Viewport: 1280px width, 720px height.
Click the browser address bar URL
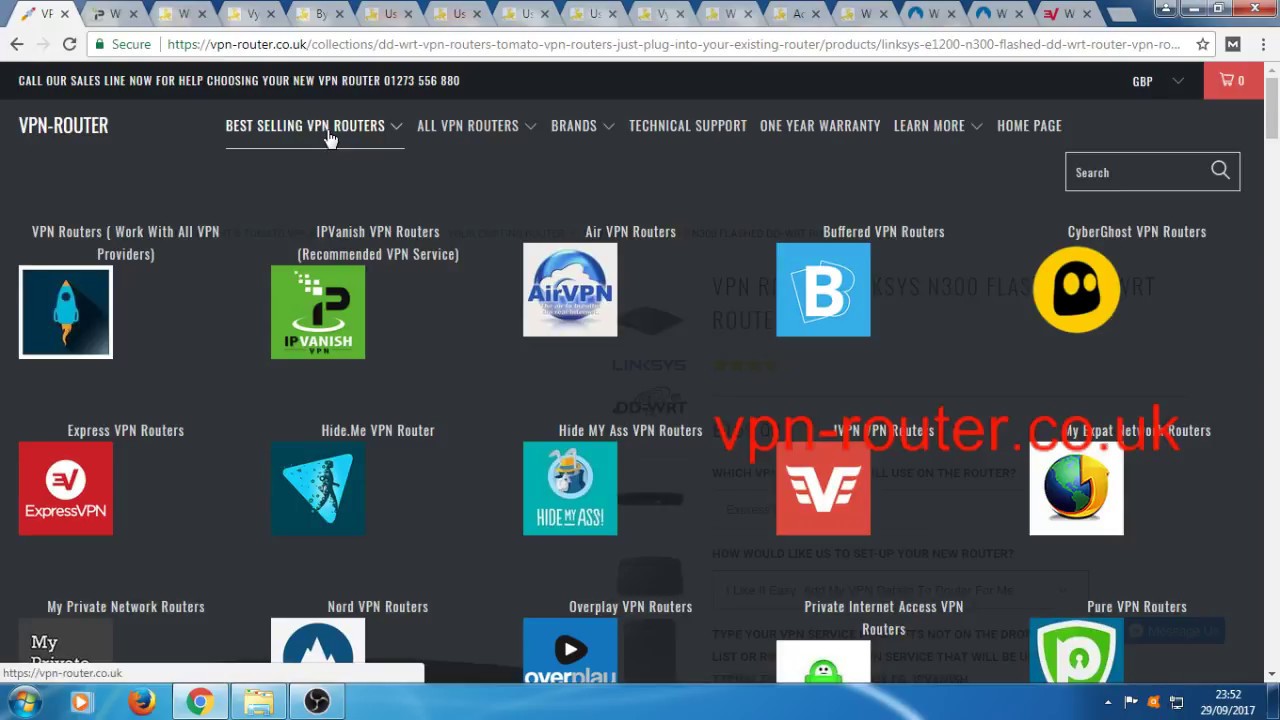coord(673,44)
